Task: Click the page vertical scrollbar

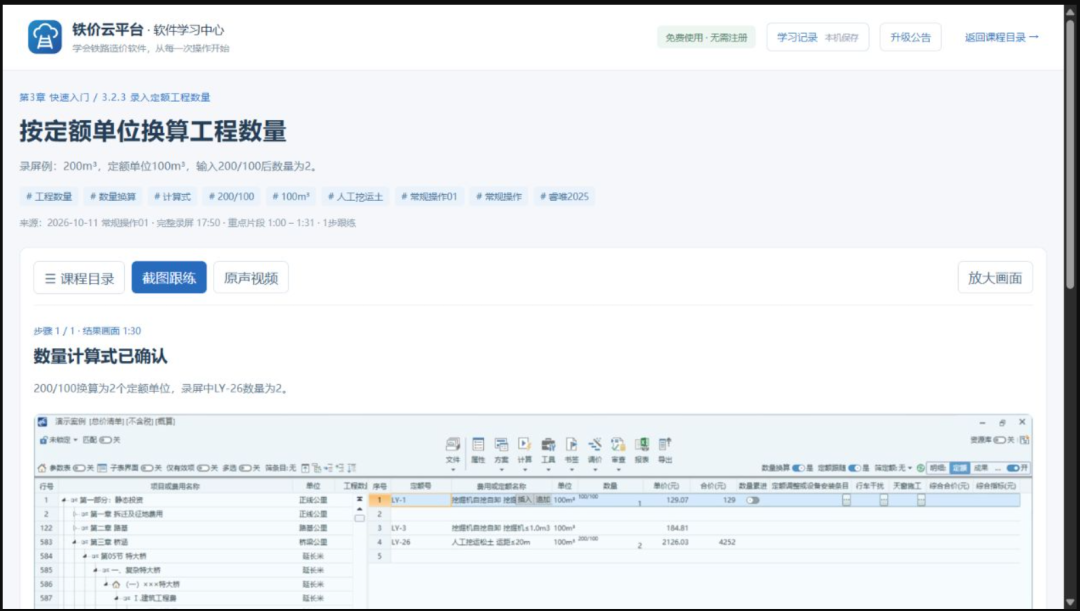Action: [1070, 154]
